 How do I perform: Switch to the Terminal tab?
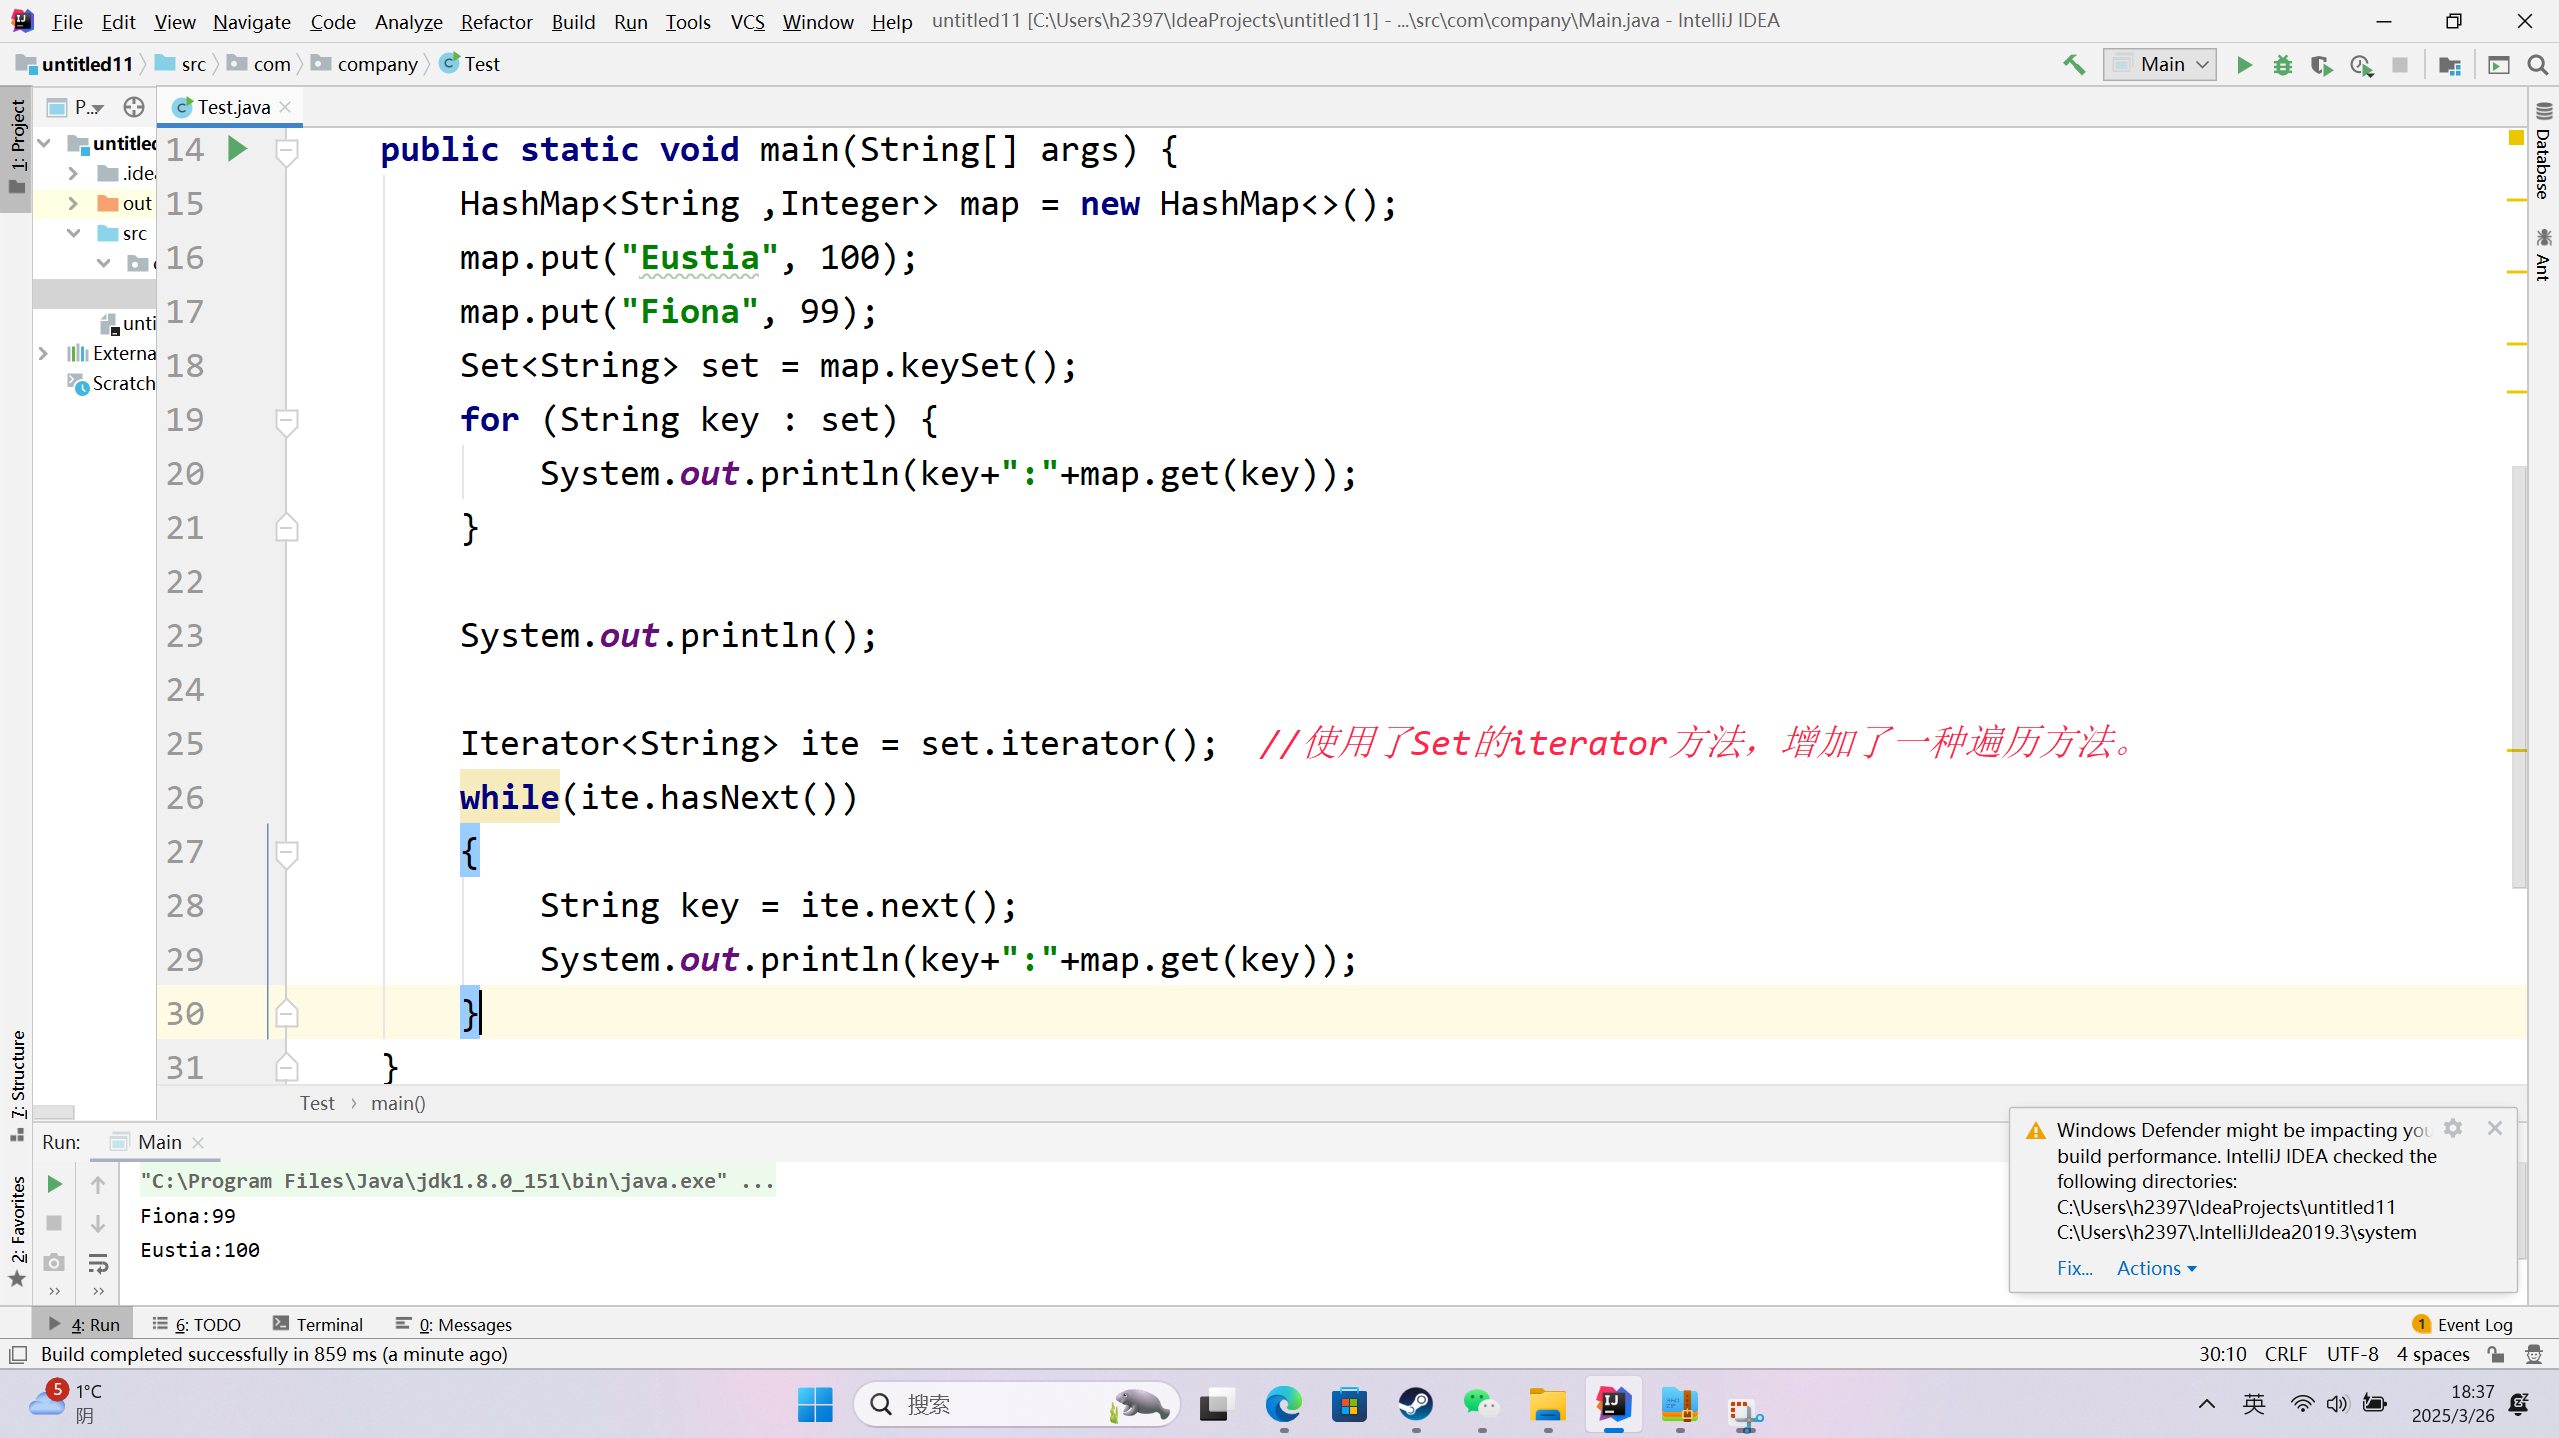(x=318, y=1324)
